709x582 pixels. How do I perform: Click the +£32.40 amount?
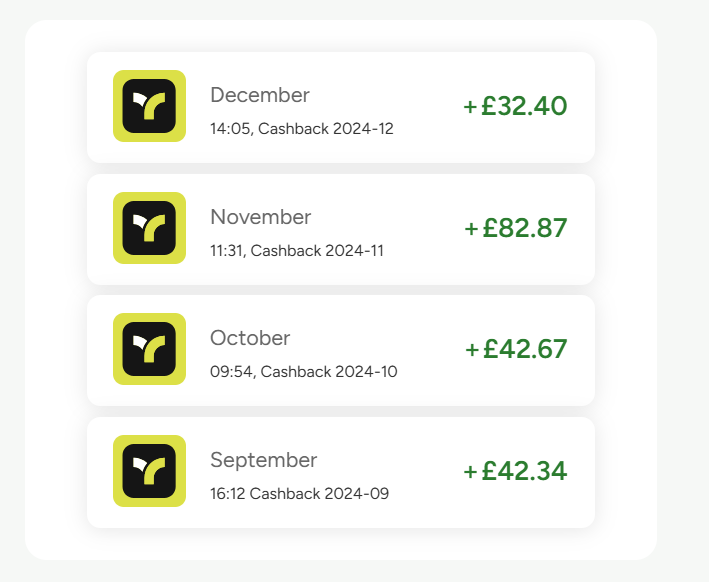tap(515, 106)
